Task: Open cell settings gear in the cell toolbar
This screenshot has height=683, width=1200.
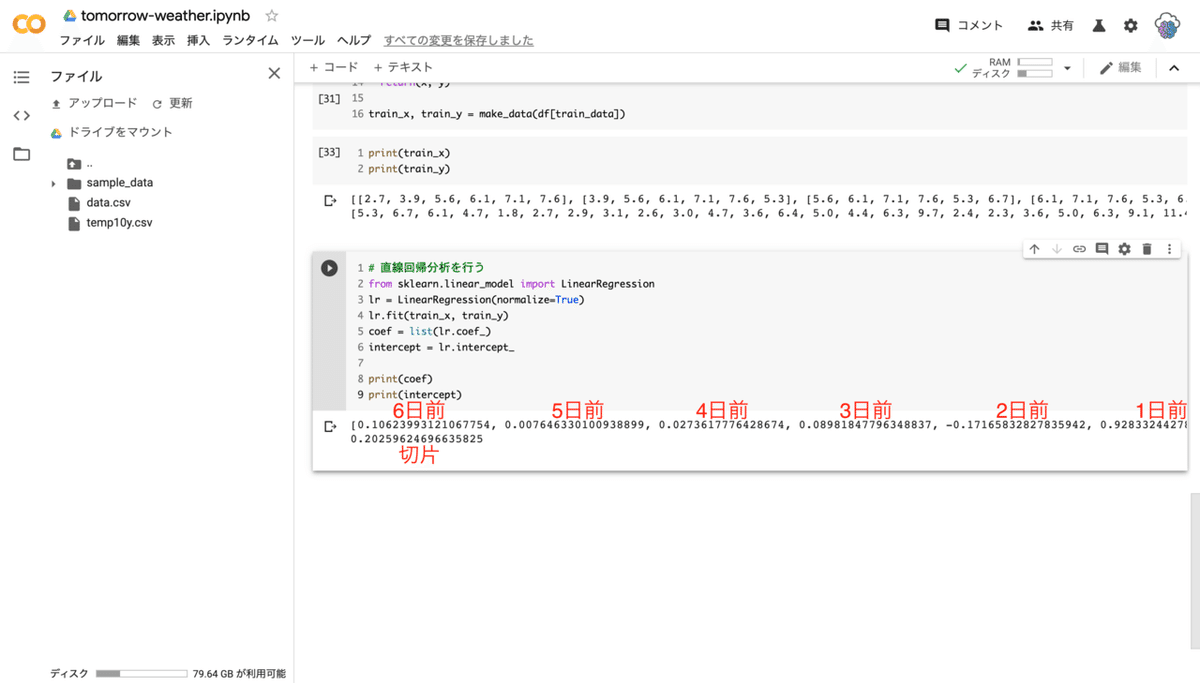Action: pyautogui.click(x=1125, y=249)
